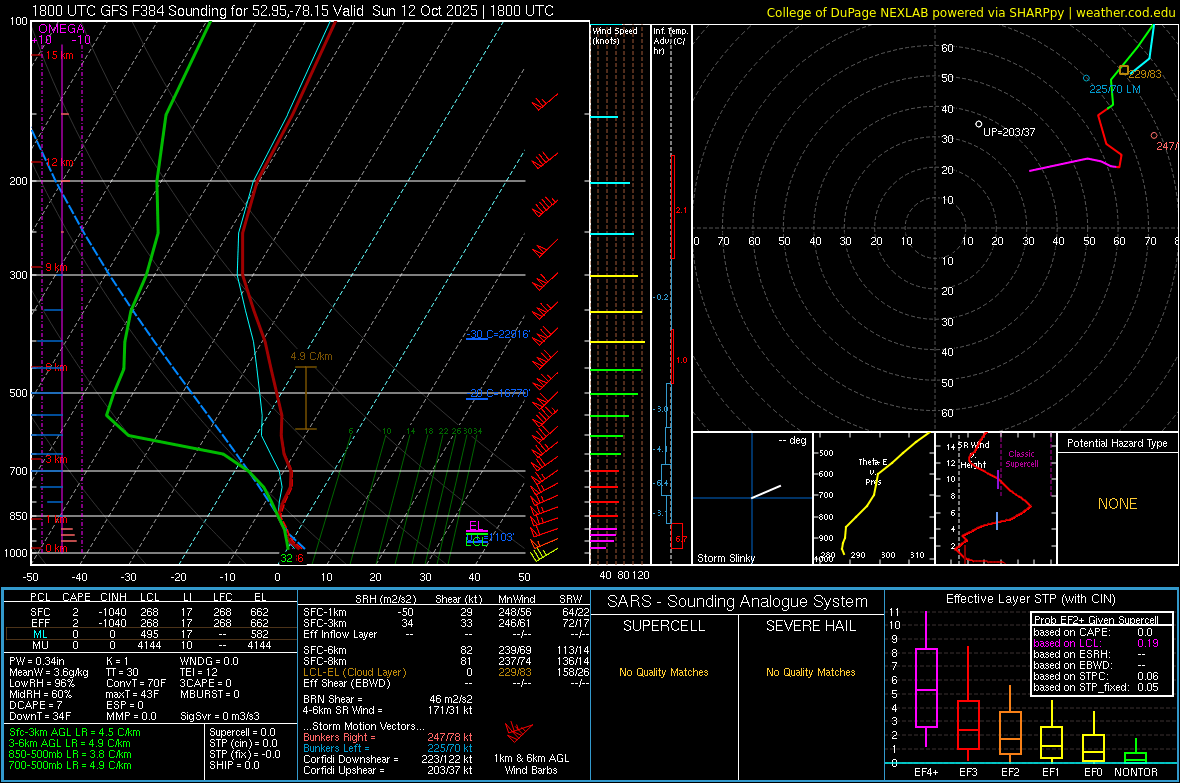This screenshot has height=783, width=1180.
Task: Click the 'Corfidi Downshear =' line
Action: pos(388,759)
